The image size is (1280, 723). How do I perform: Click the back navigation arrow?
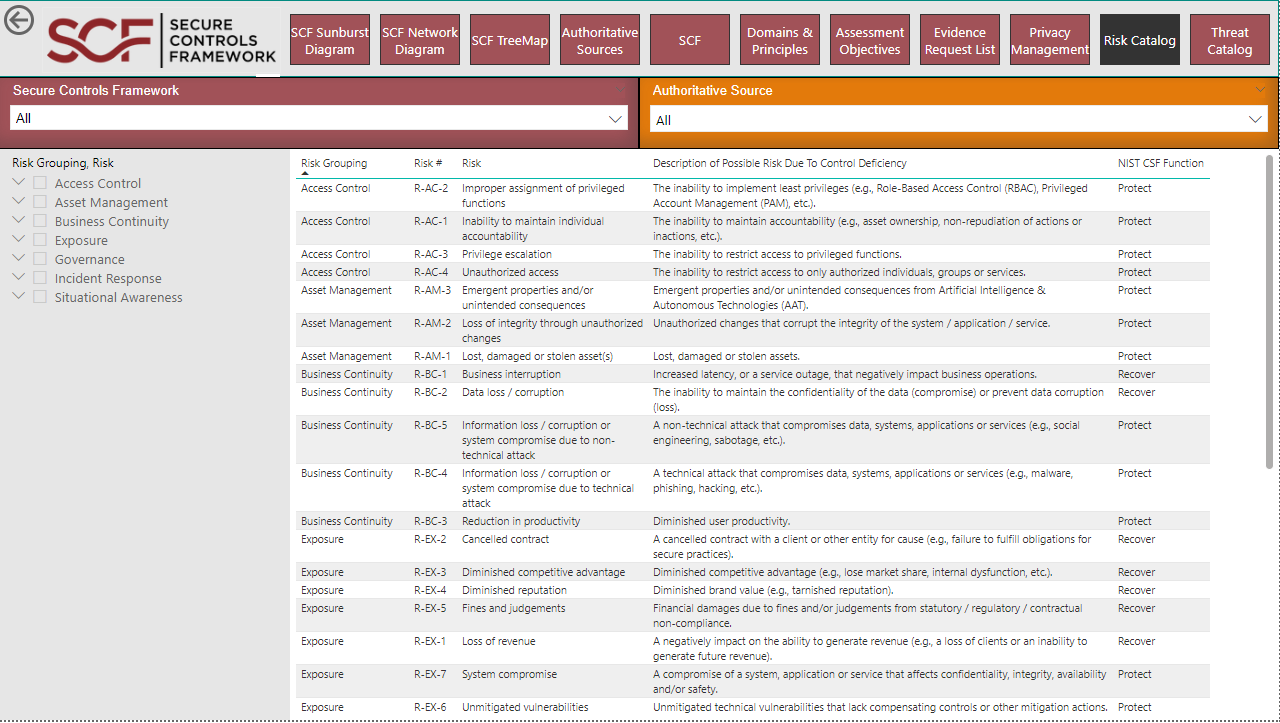click(x=18, y=20)
